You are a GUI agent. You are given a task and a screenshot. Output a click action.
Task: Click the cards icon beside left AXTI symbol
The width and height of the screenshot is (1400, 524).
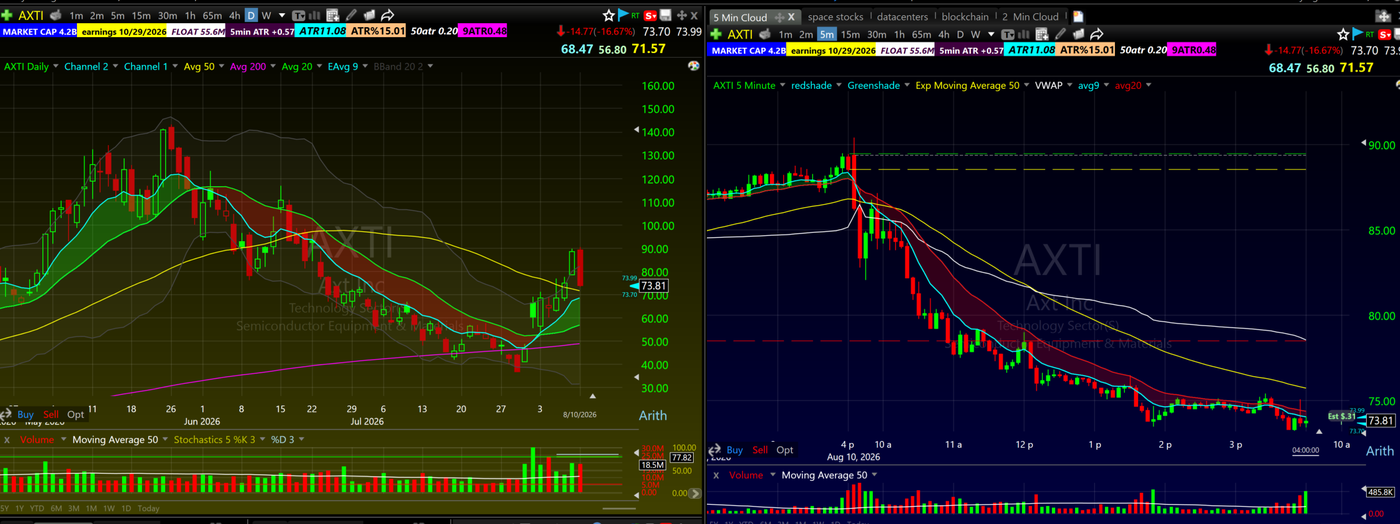point(54,15)
